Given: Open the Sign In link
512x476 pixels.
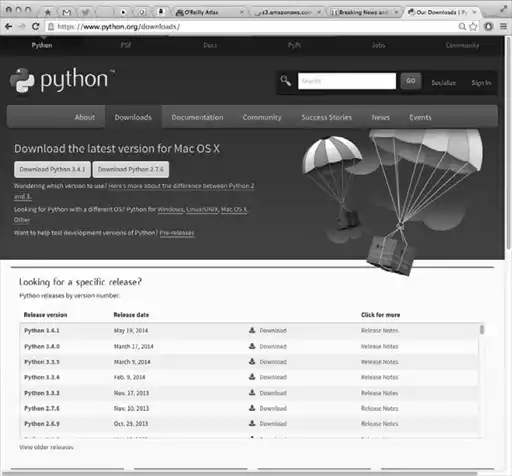Looking at the screenshot, I should click(x=481, y=83).
